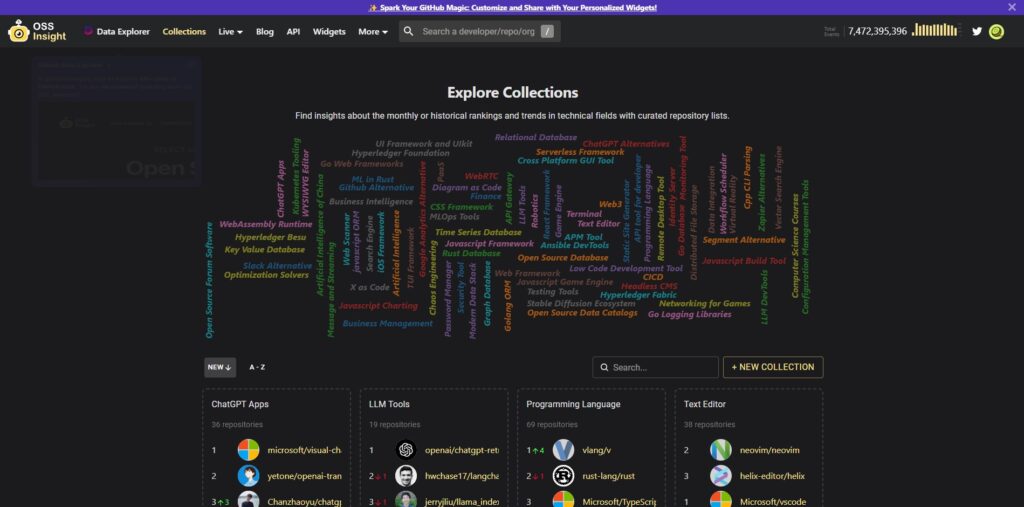Click Segment Alternative tag
Viewport: 1024px width, 507px height.
744,240
